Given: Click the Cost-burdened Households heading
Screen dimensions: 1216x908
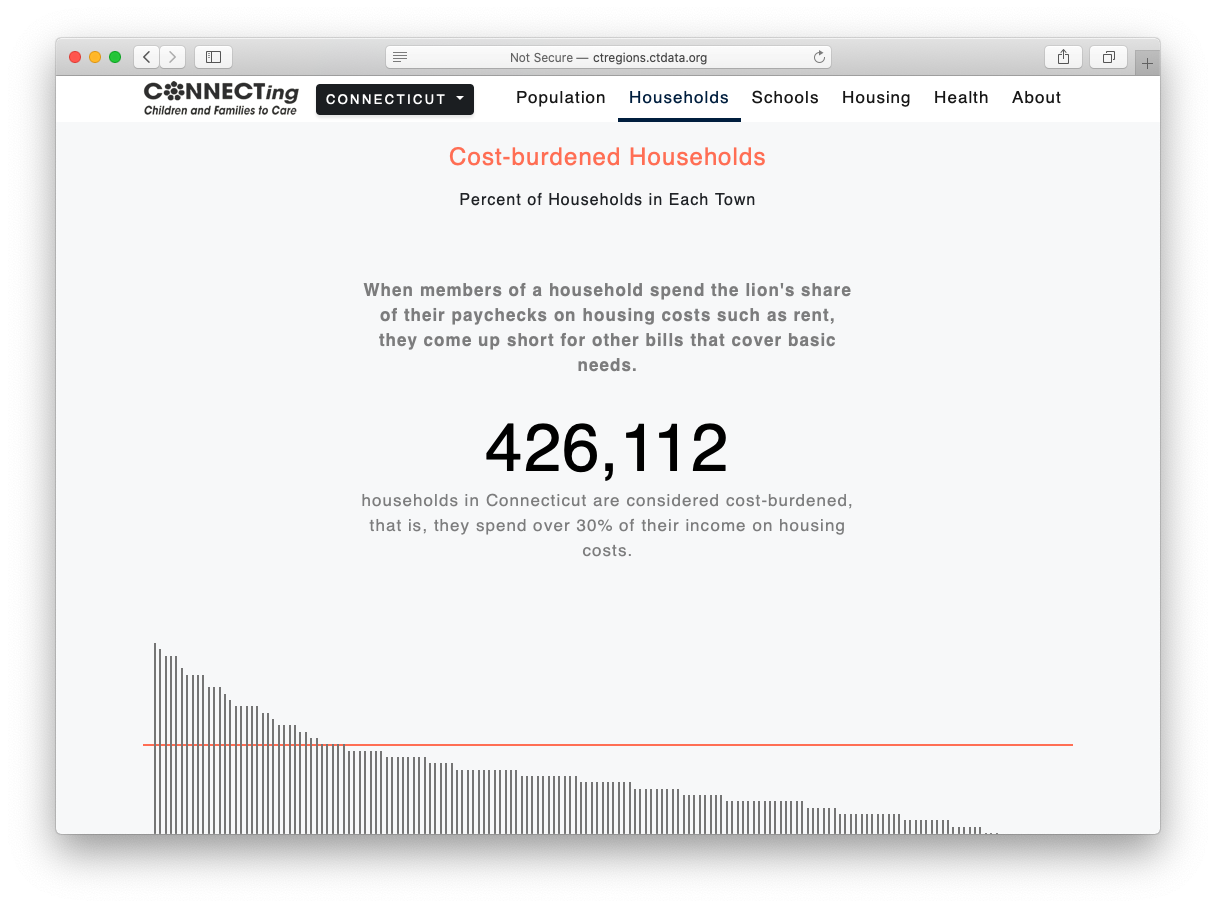Looking at the screenshot, I should [607, 157].
